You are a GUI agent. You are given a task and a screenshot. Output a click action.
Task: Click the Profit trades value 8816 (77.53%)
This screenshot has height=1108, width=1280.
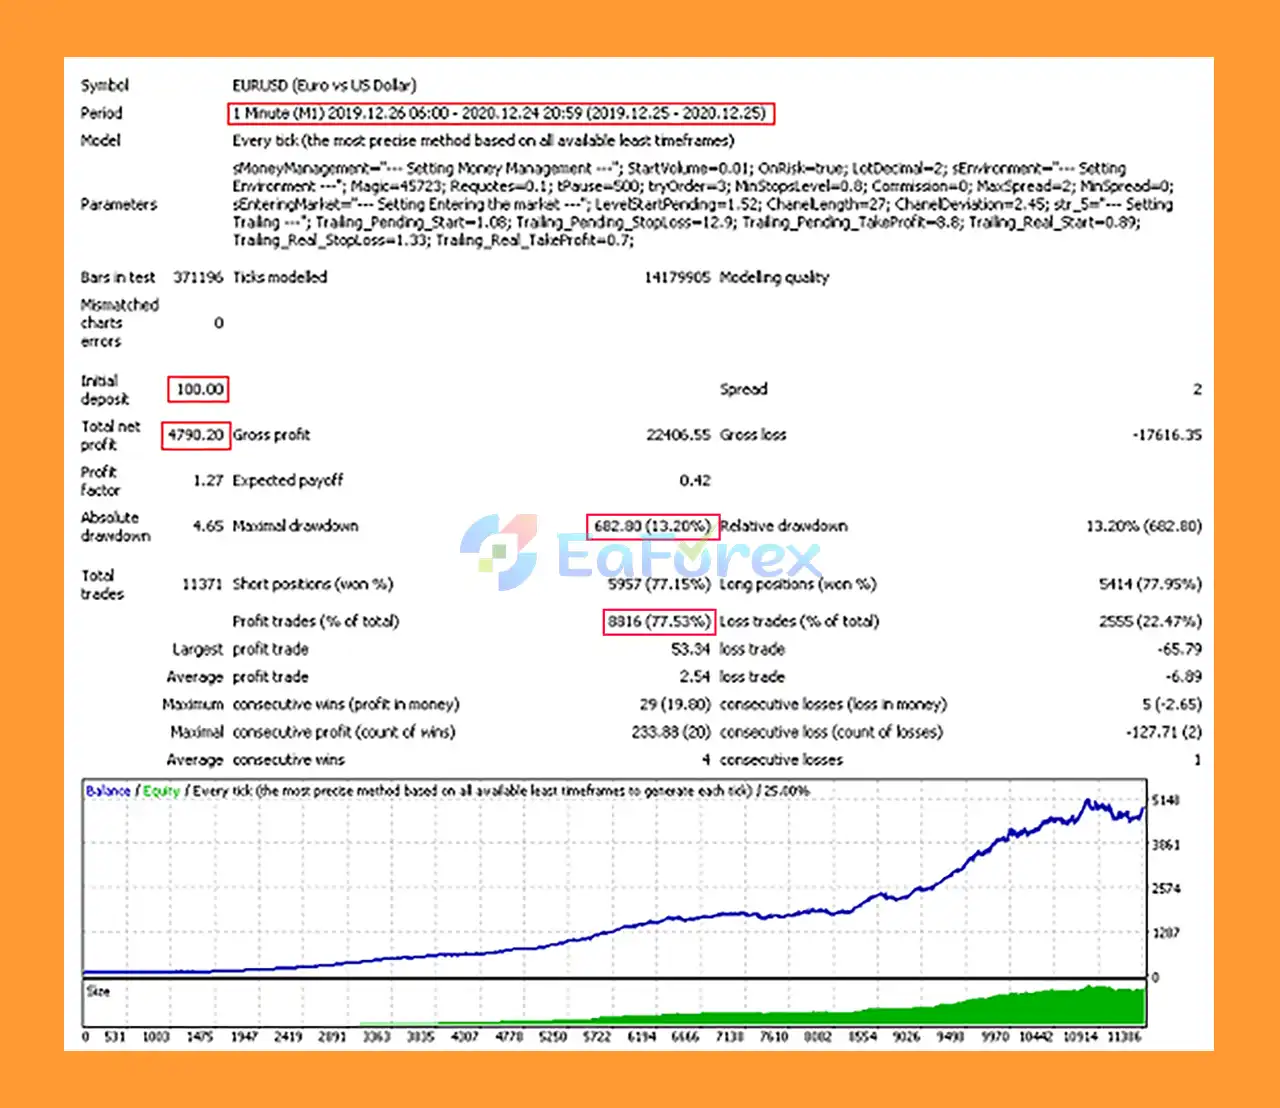[658, 621]
